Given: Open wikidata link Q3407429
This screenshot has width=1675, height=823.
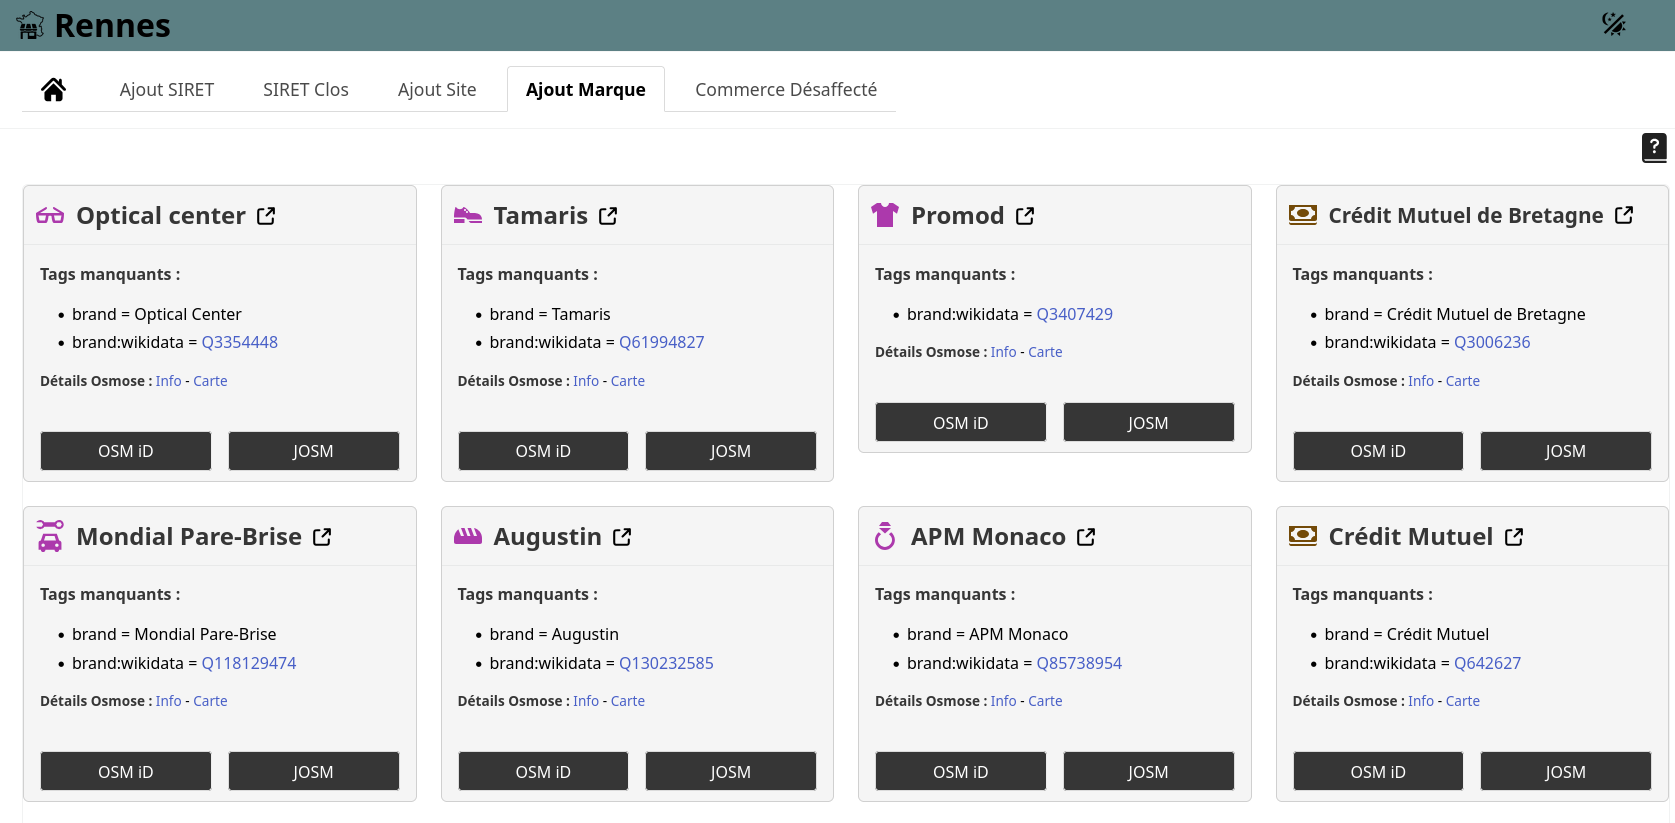Looking at the screenshot, I should coord(1075,314).
